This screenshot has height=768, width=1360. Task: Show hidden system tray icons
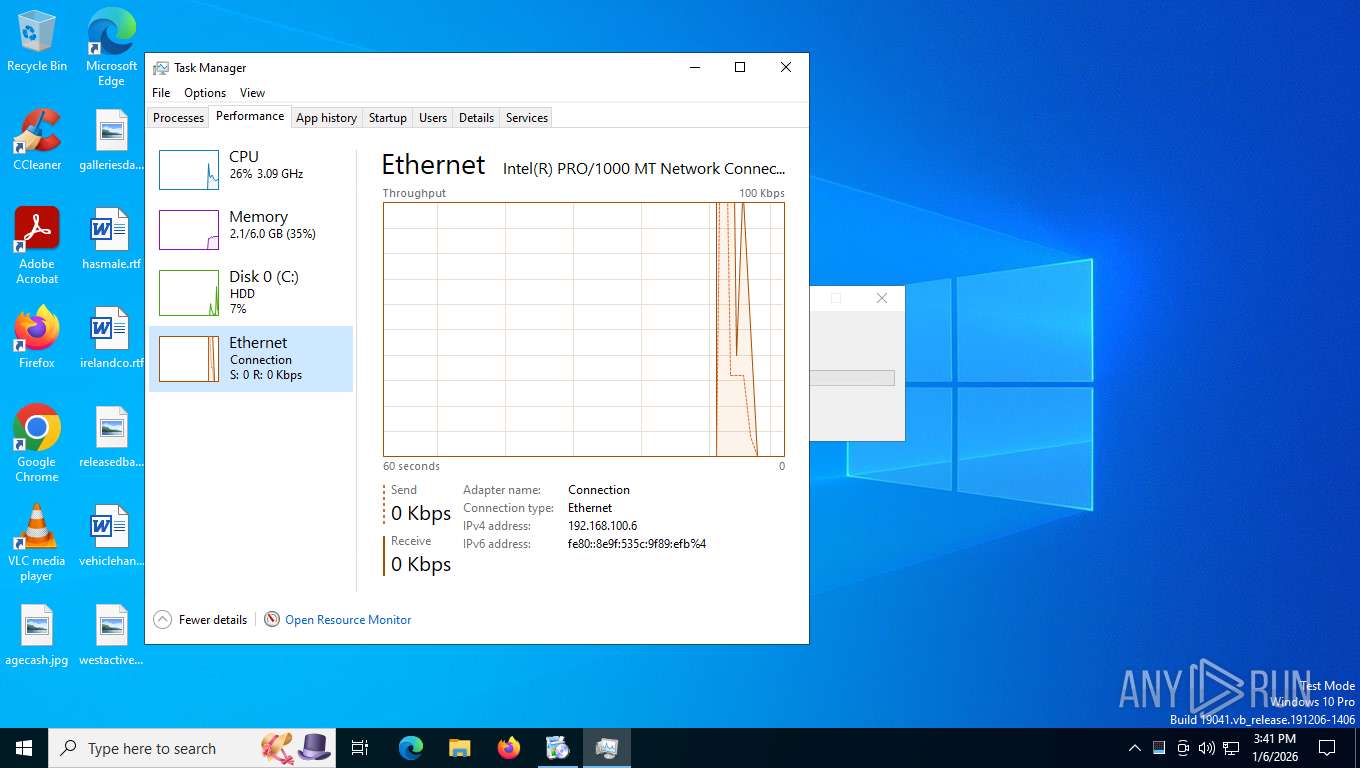(x=1134, y=748)
